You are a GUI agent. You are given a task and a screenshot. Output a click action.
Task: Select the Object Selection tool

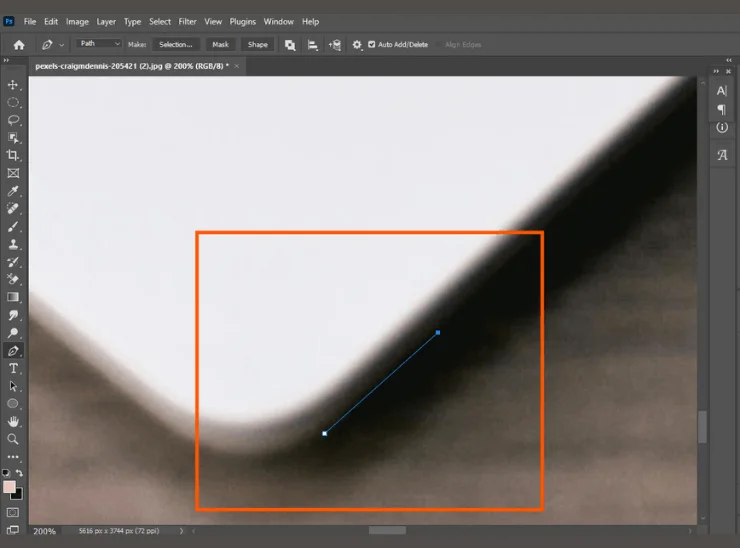pos(13,138)
